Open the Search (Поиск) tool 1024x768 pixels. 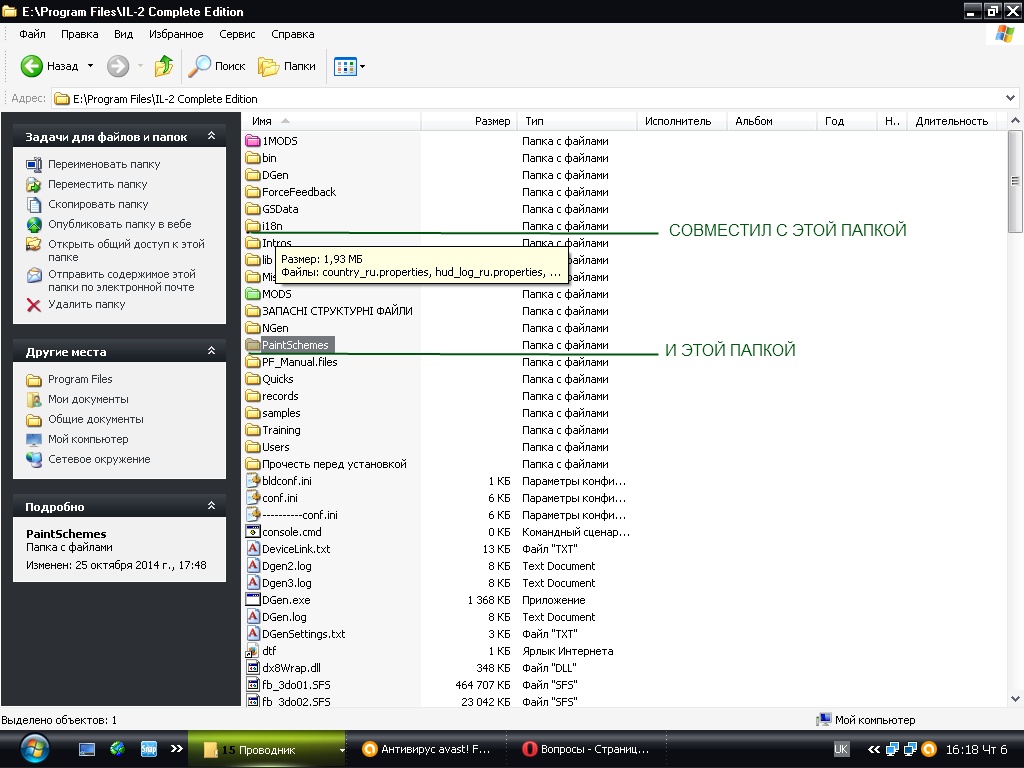coord(218,66)
